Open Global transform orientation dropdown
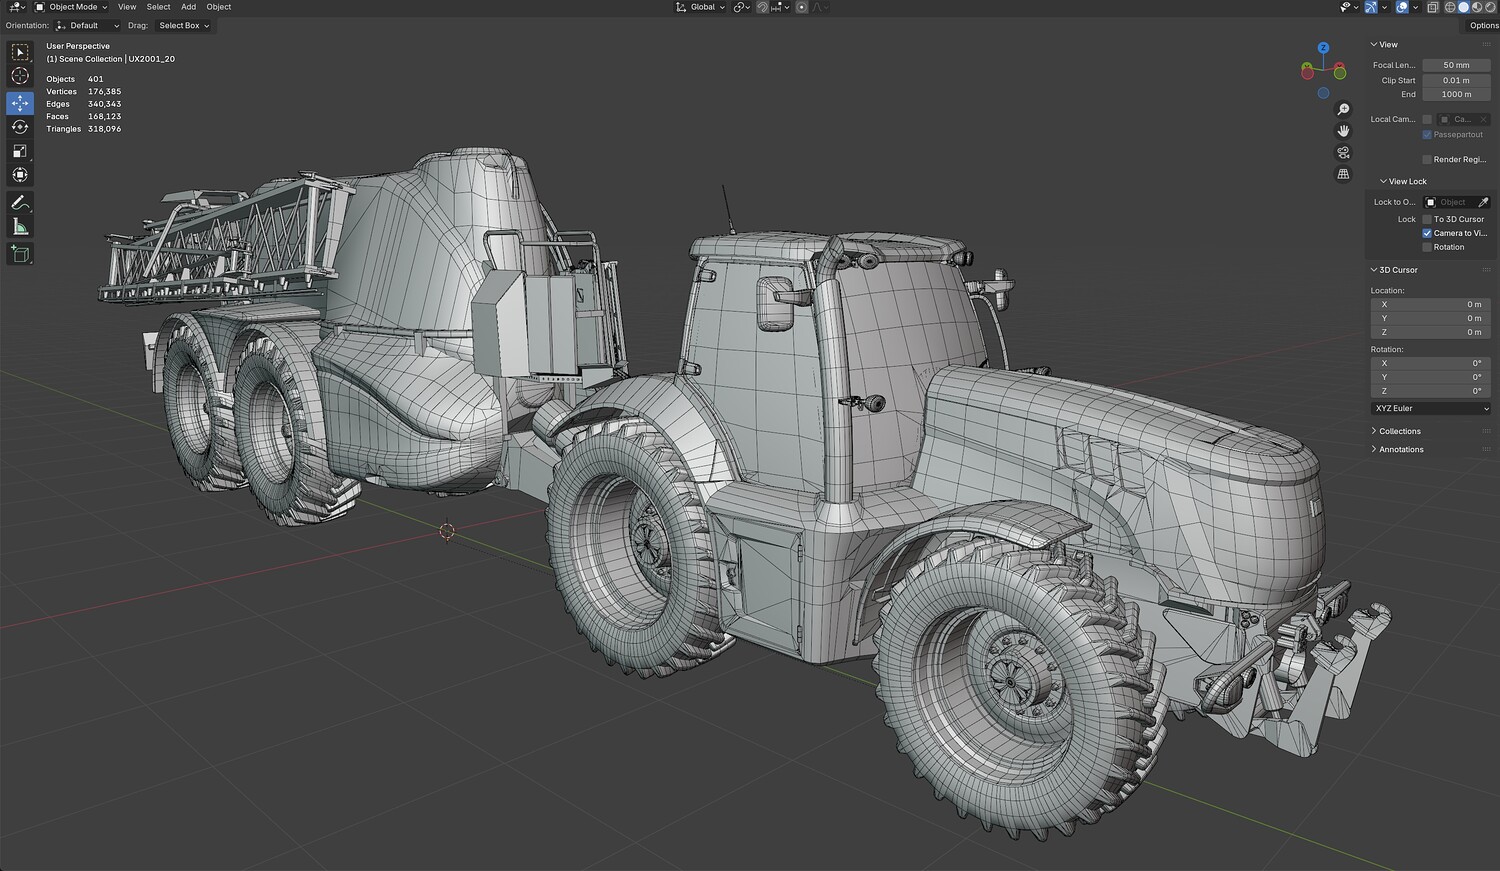Screen dimensions: 1500x871 point(701,7)
